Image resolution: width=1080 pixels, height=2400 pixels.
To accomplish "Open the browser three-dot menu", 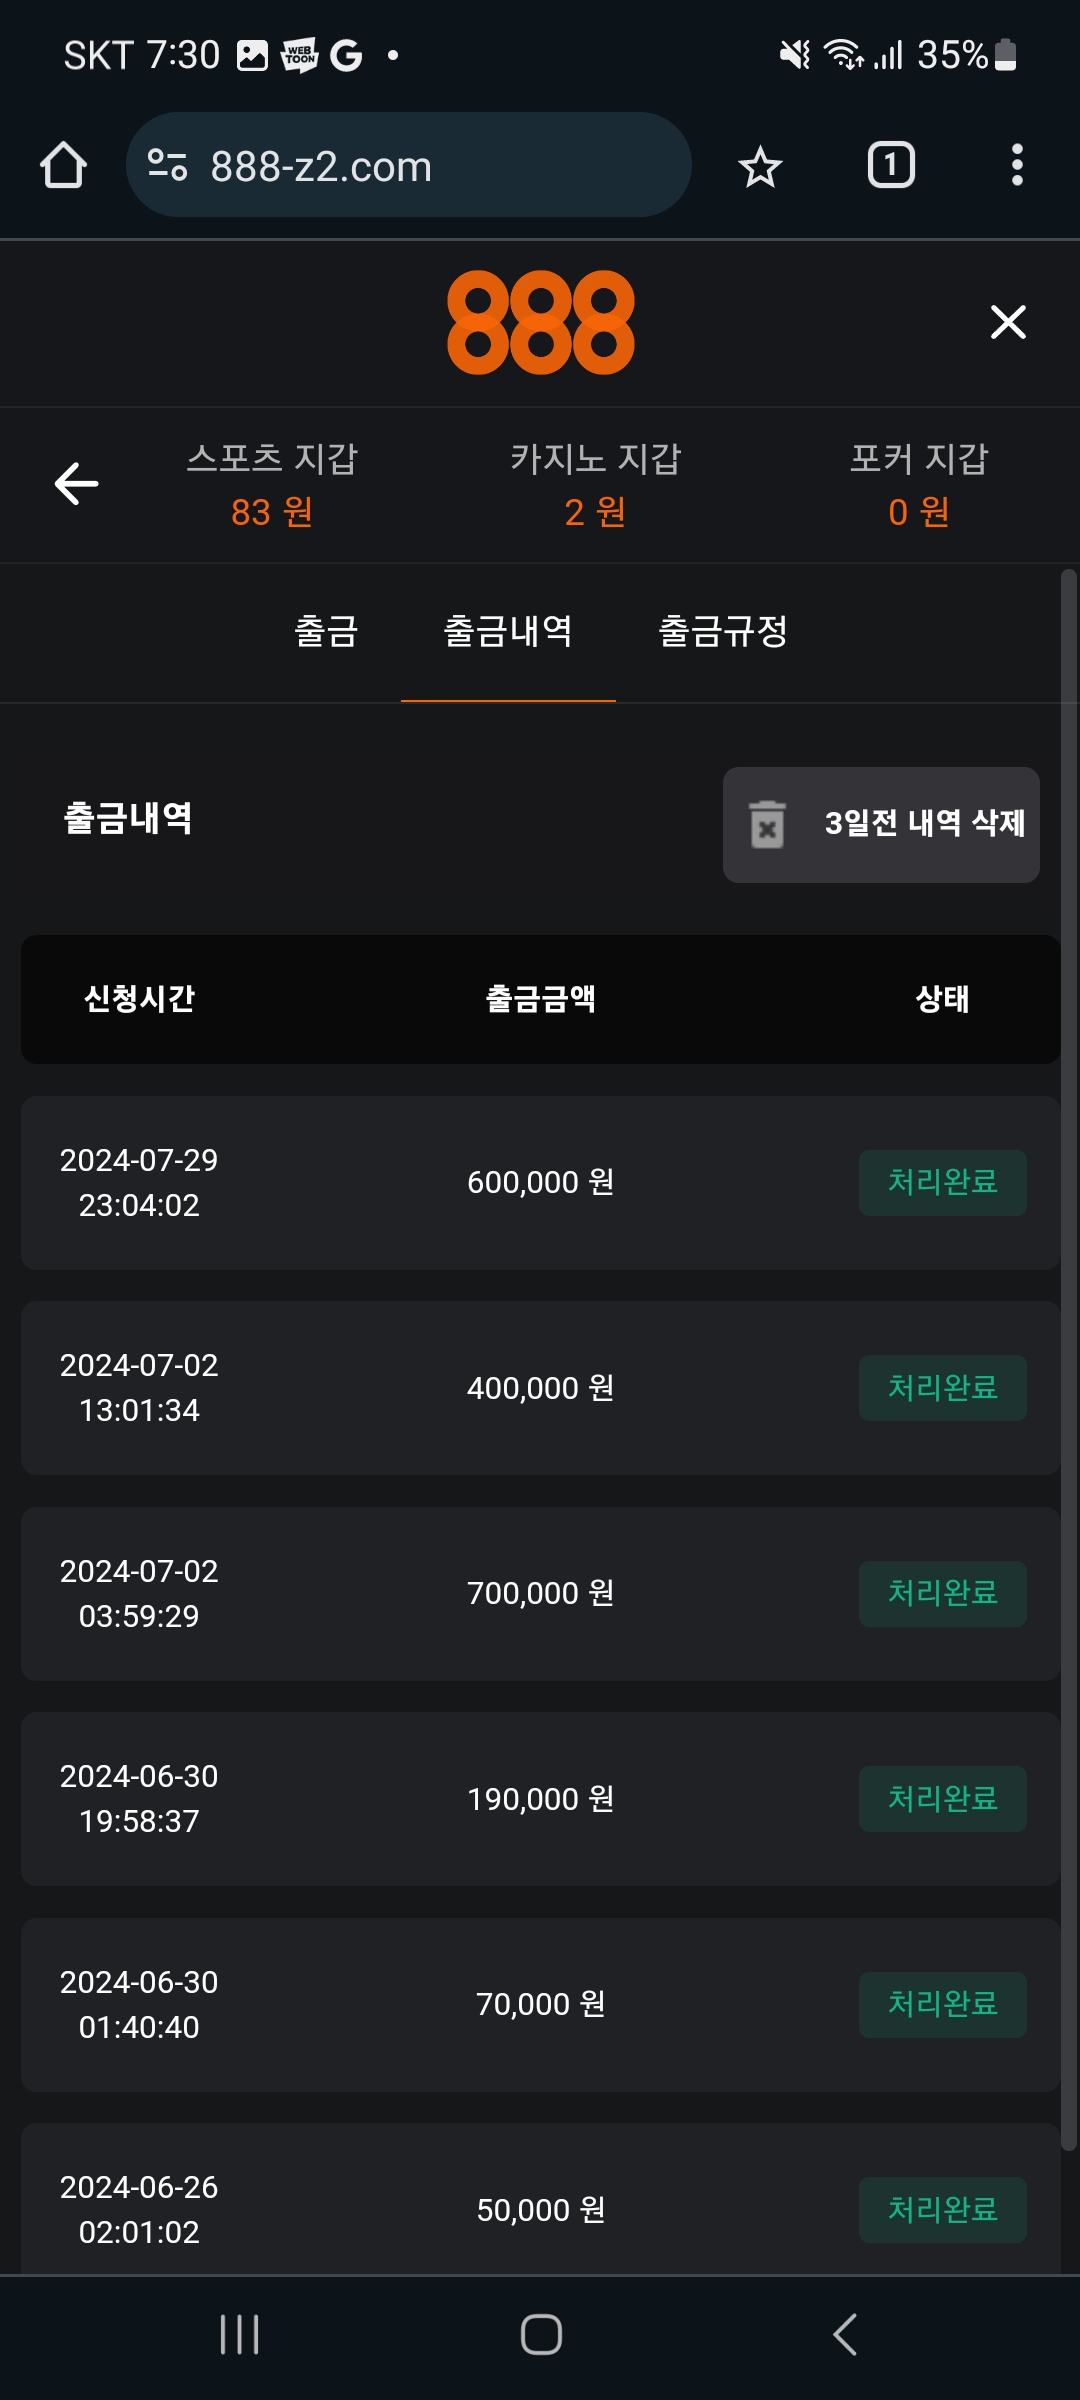I will coord(1017,165).
